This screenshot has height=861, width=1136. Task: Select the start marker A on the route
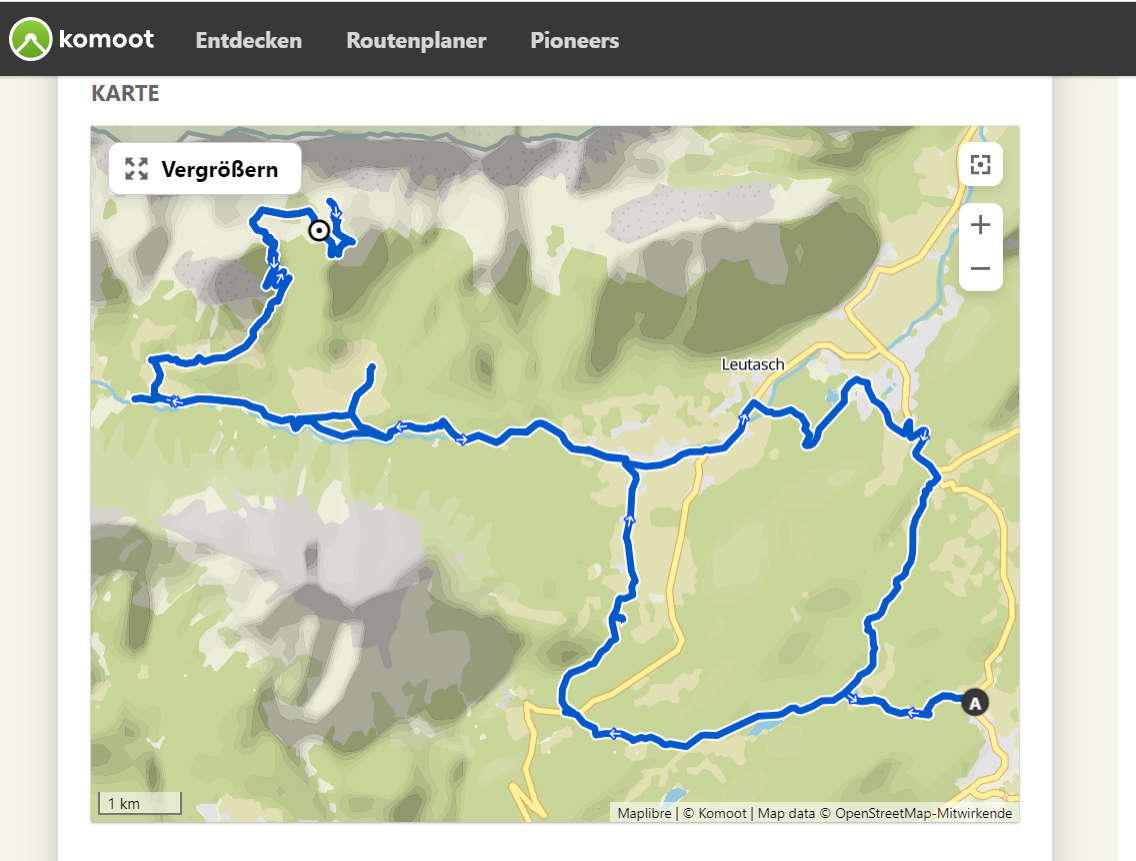[974, 703]
